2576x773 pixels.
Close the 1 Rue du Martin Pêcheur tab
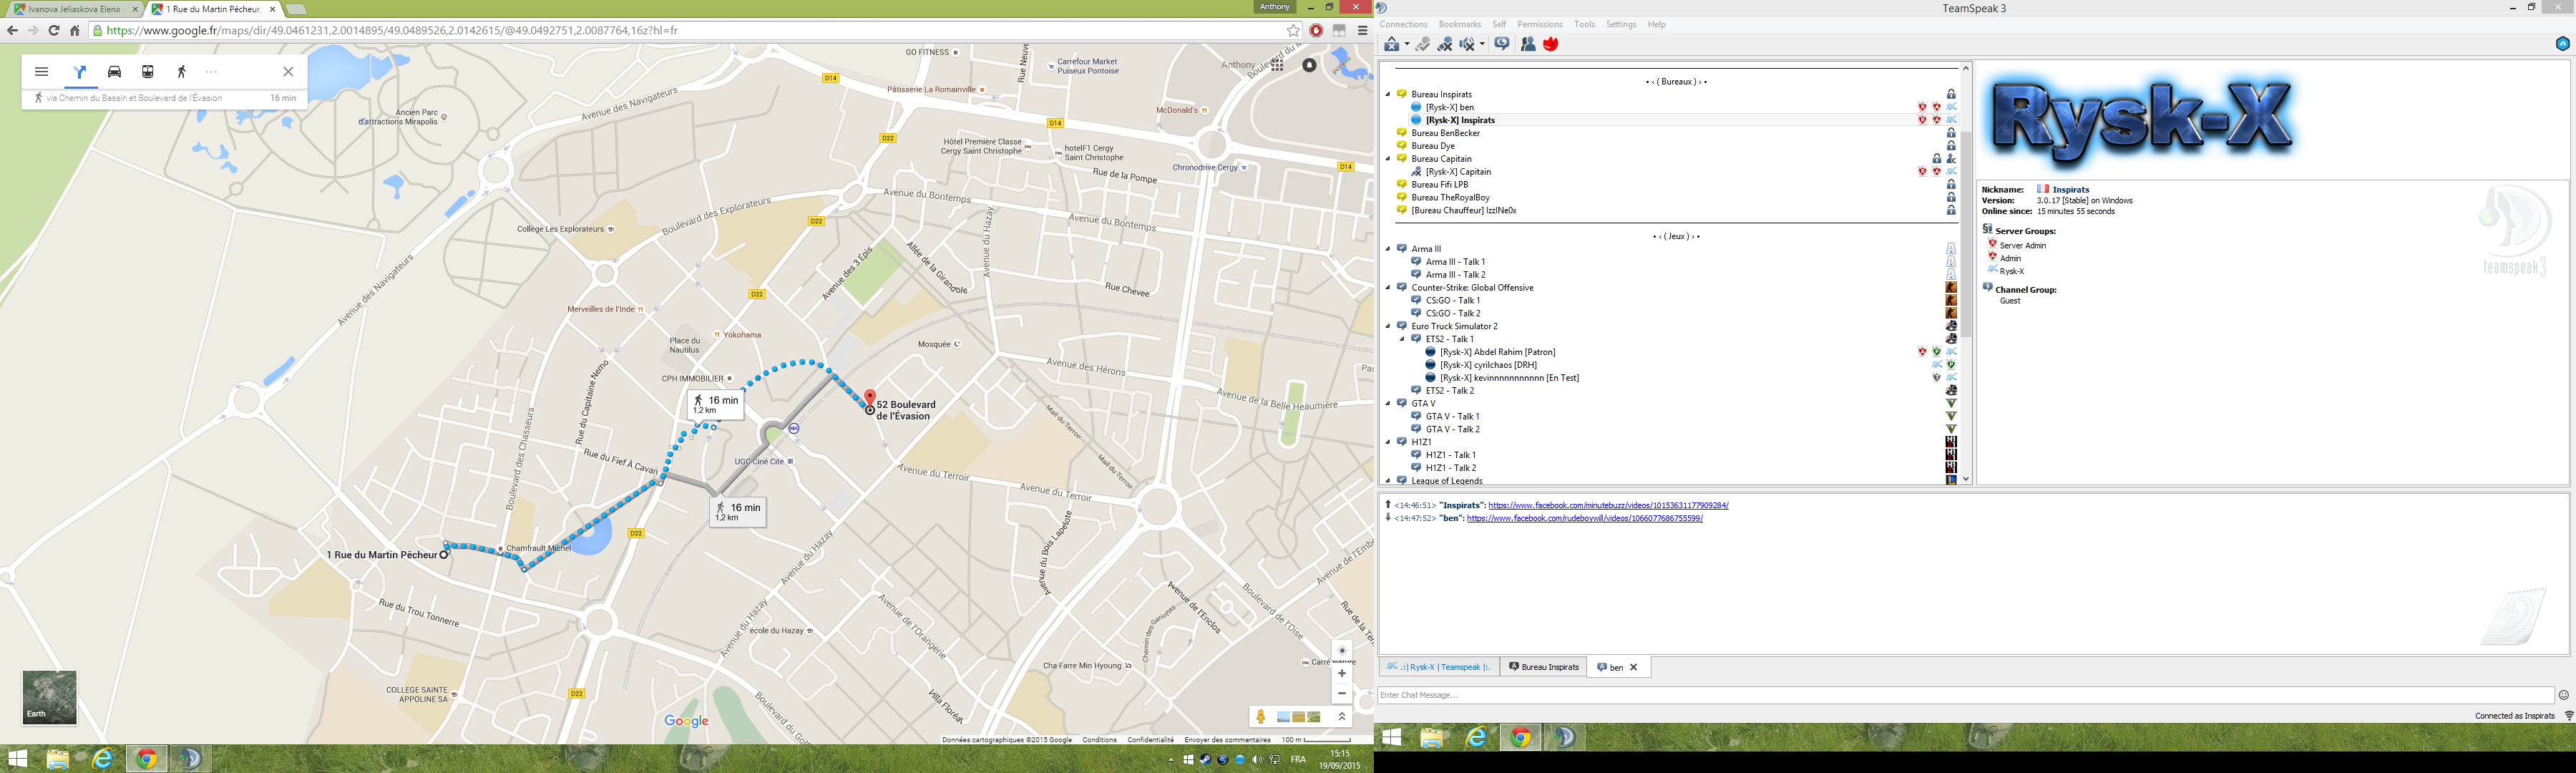click(272, 9)
